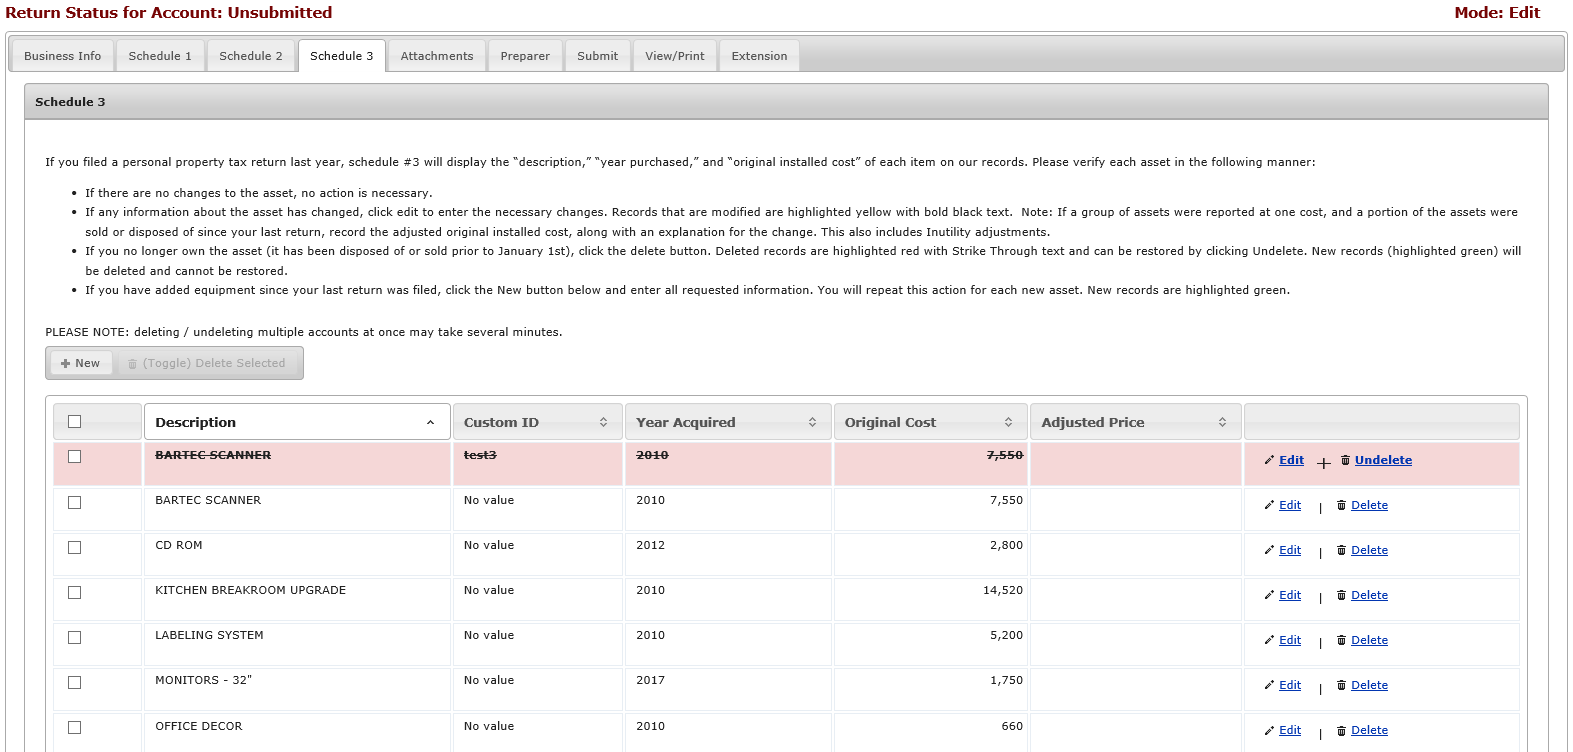Toggle the sort arrow on the Description column
The width and height of the screenshot is (1573, 752).
point(430,422)
